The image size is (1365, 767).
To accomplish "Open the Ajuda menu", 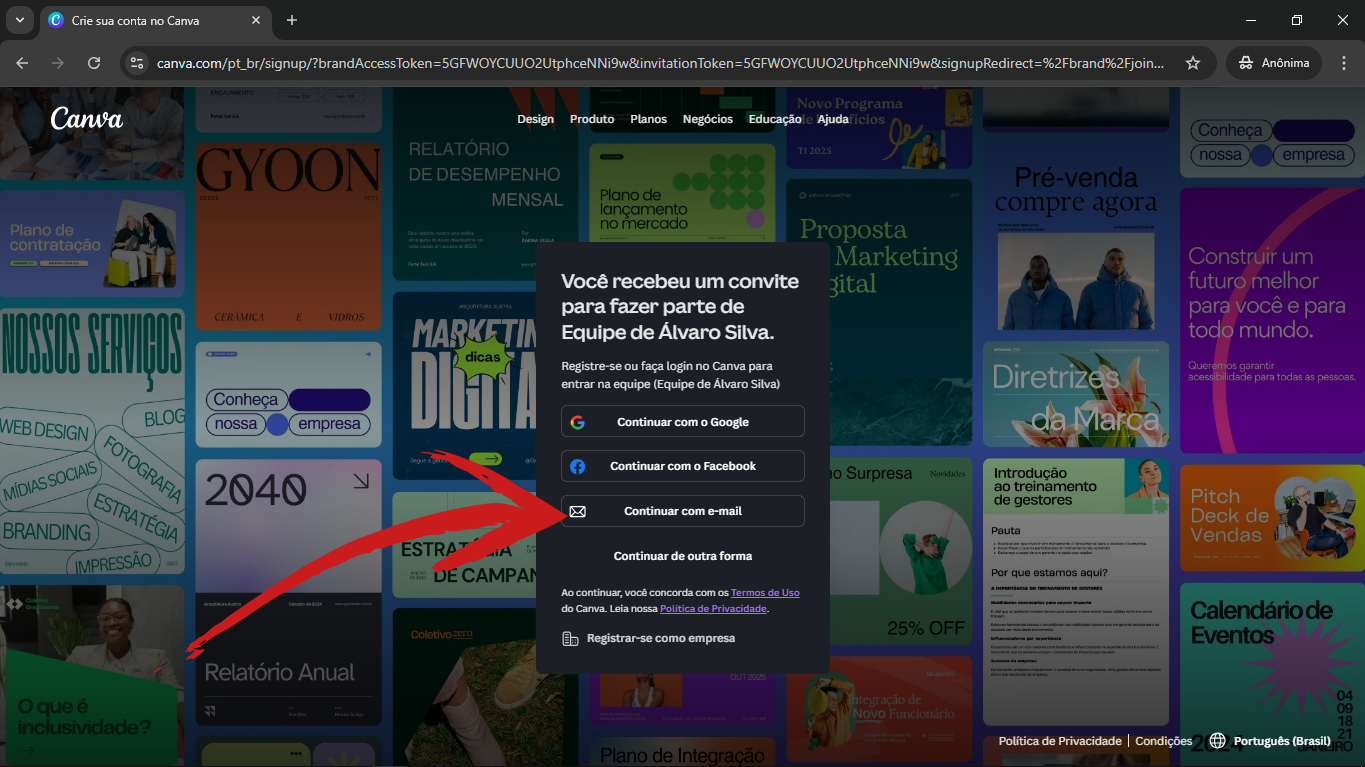I will 833,119.
